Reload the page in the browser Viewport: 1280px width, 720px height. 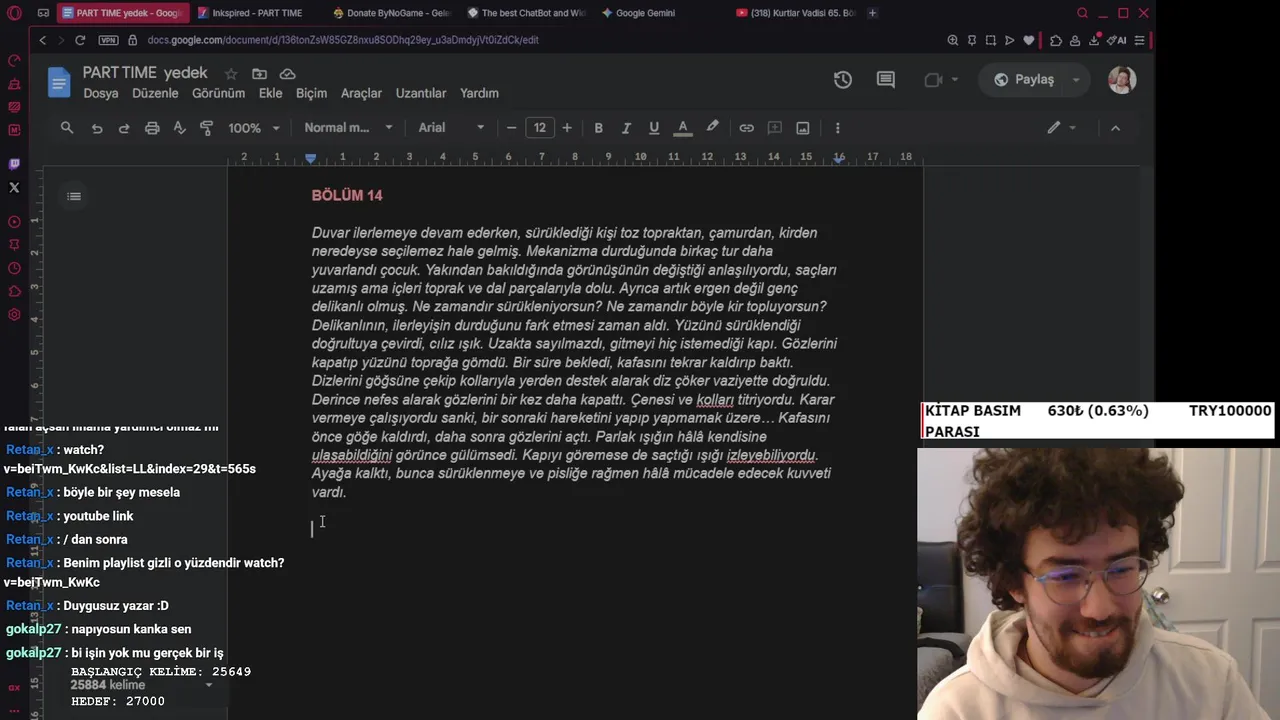tap(80, 40)
